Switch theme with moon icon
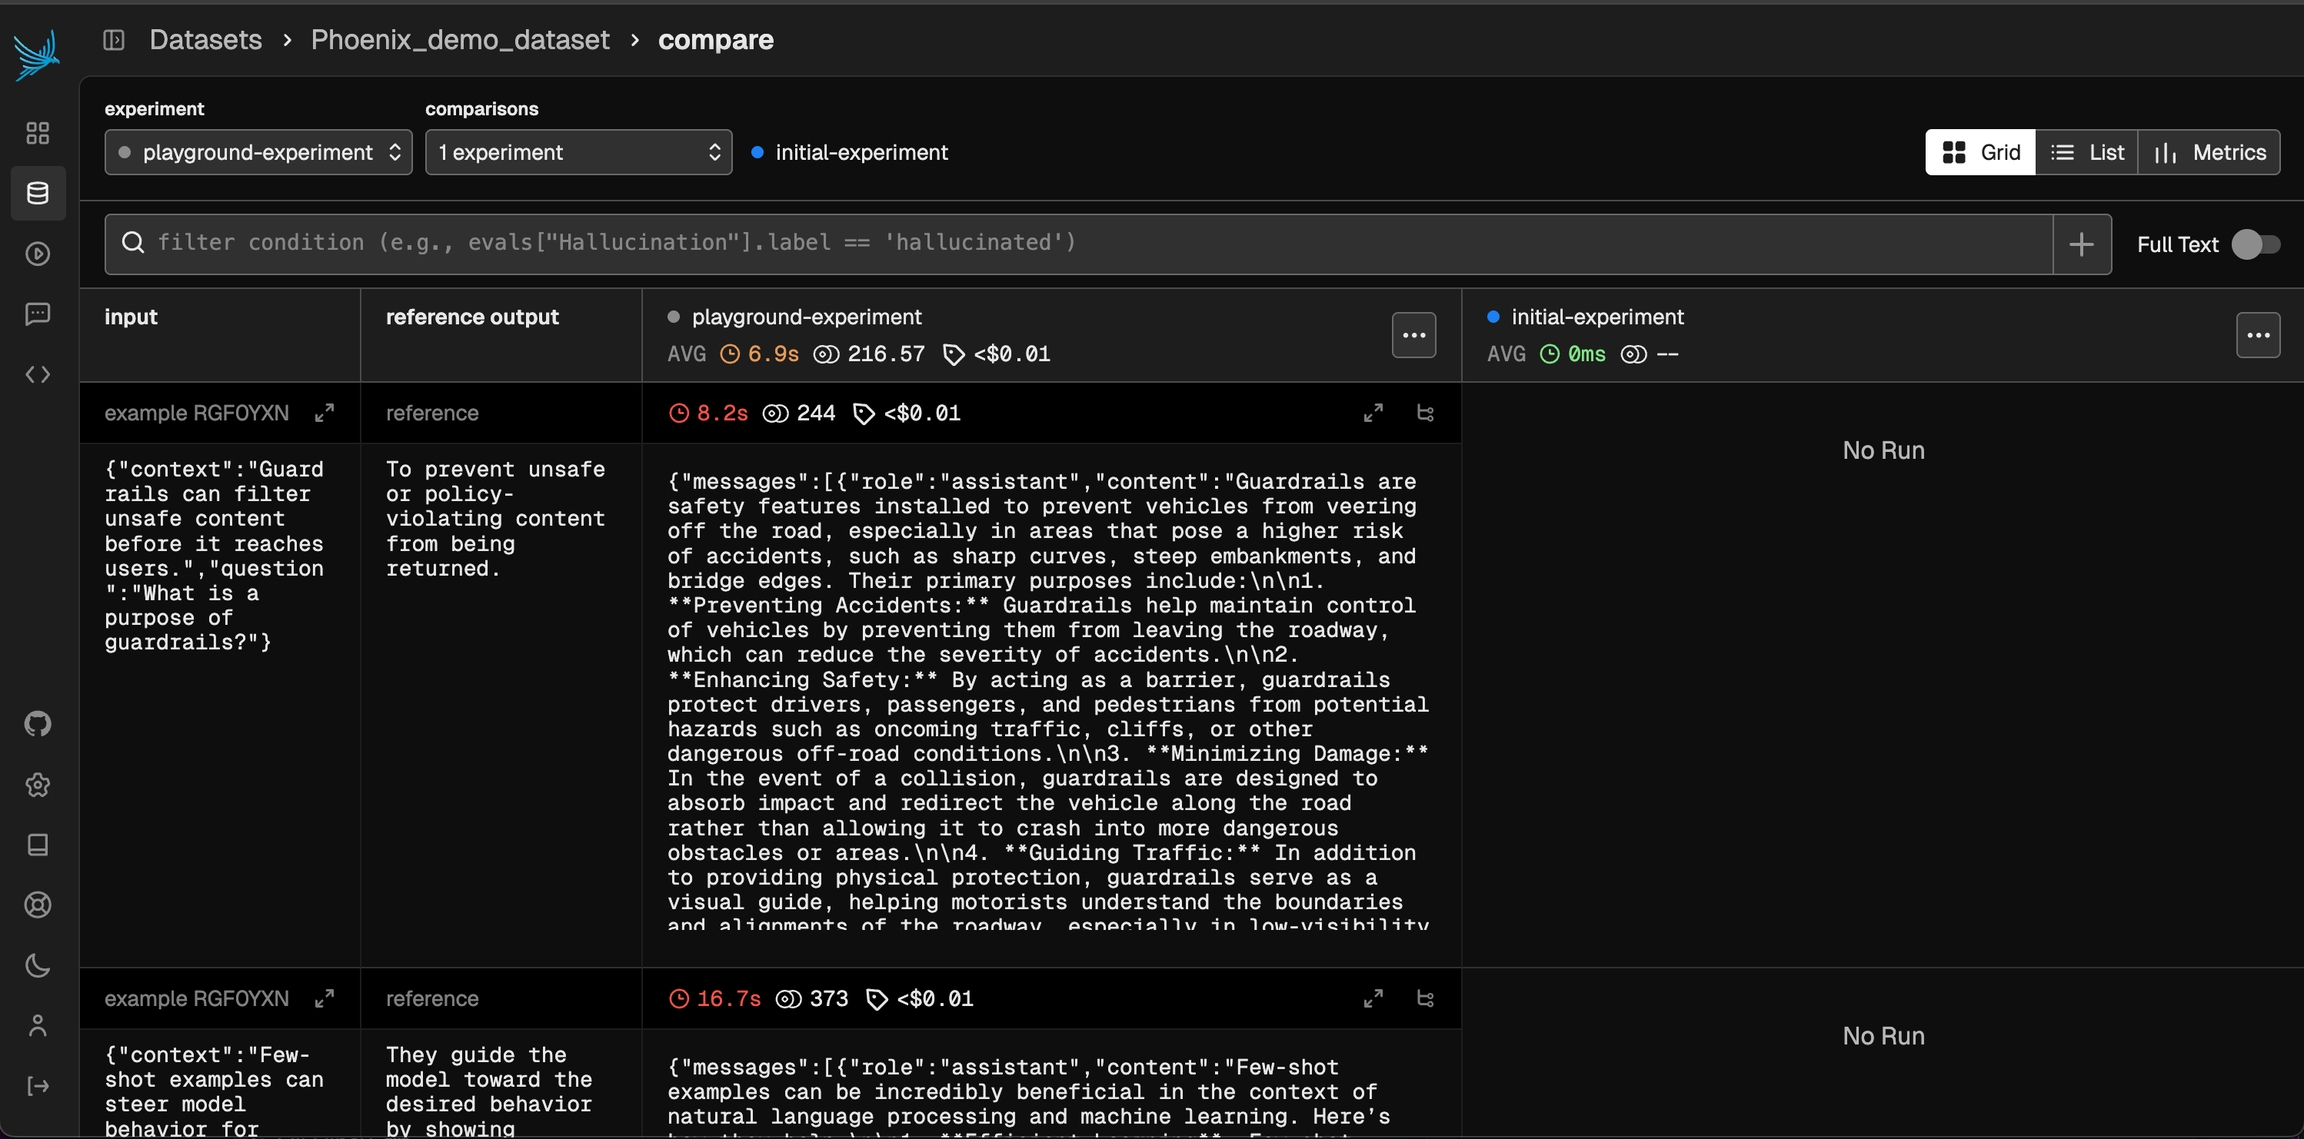The height and width of the screenshot is (1139, 2304). tap(38, 965)
